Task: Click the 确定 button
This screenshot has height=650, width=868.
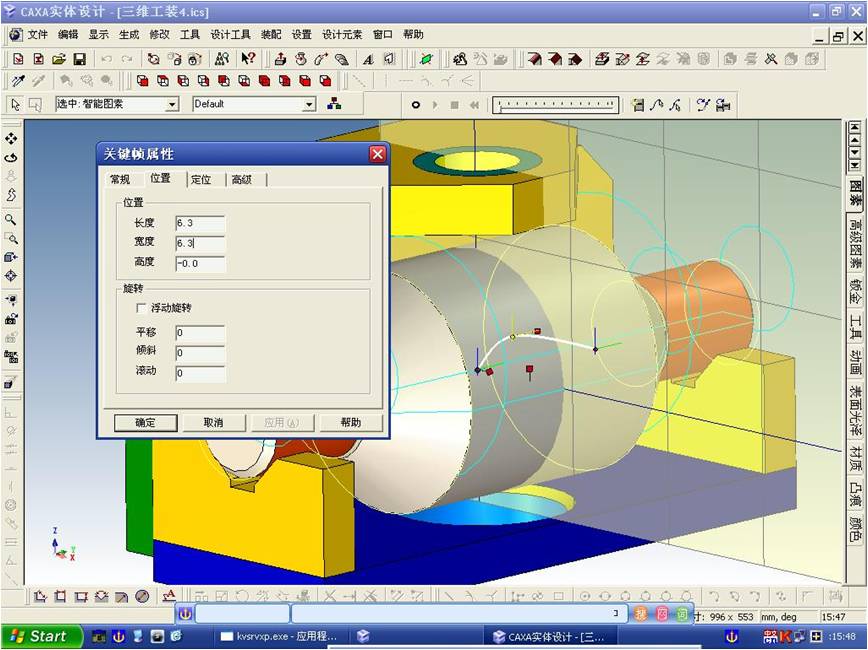Action: [145, 422]
